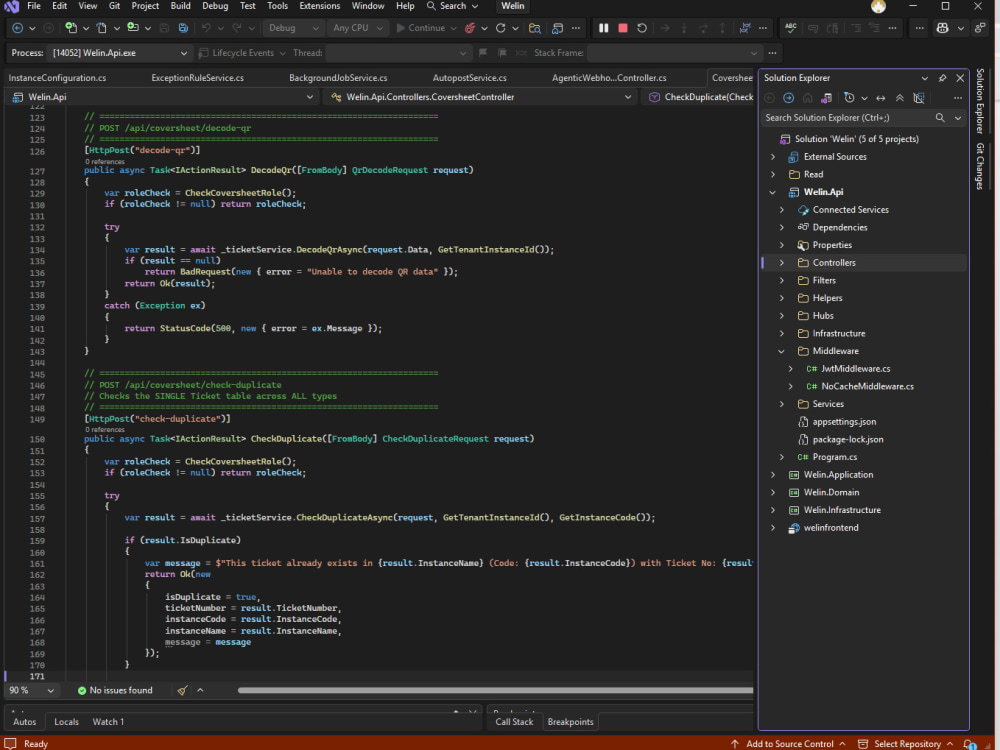
Task: Open the Any CPU platform dropdown
Action: point(357,28)
